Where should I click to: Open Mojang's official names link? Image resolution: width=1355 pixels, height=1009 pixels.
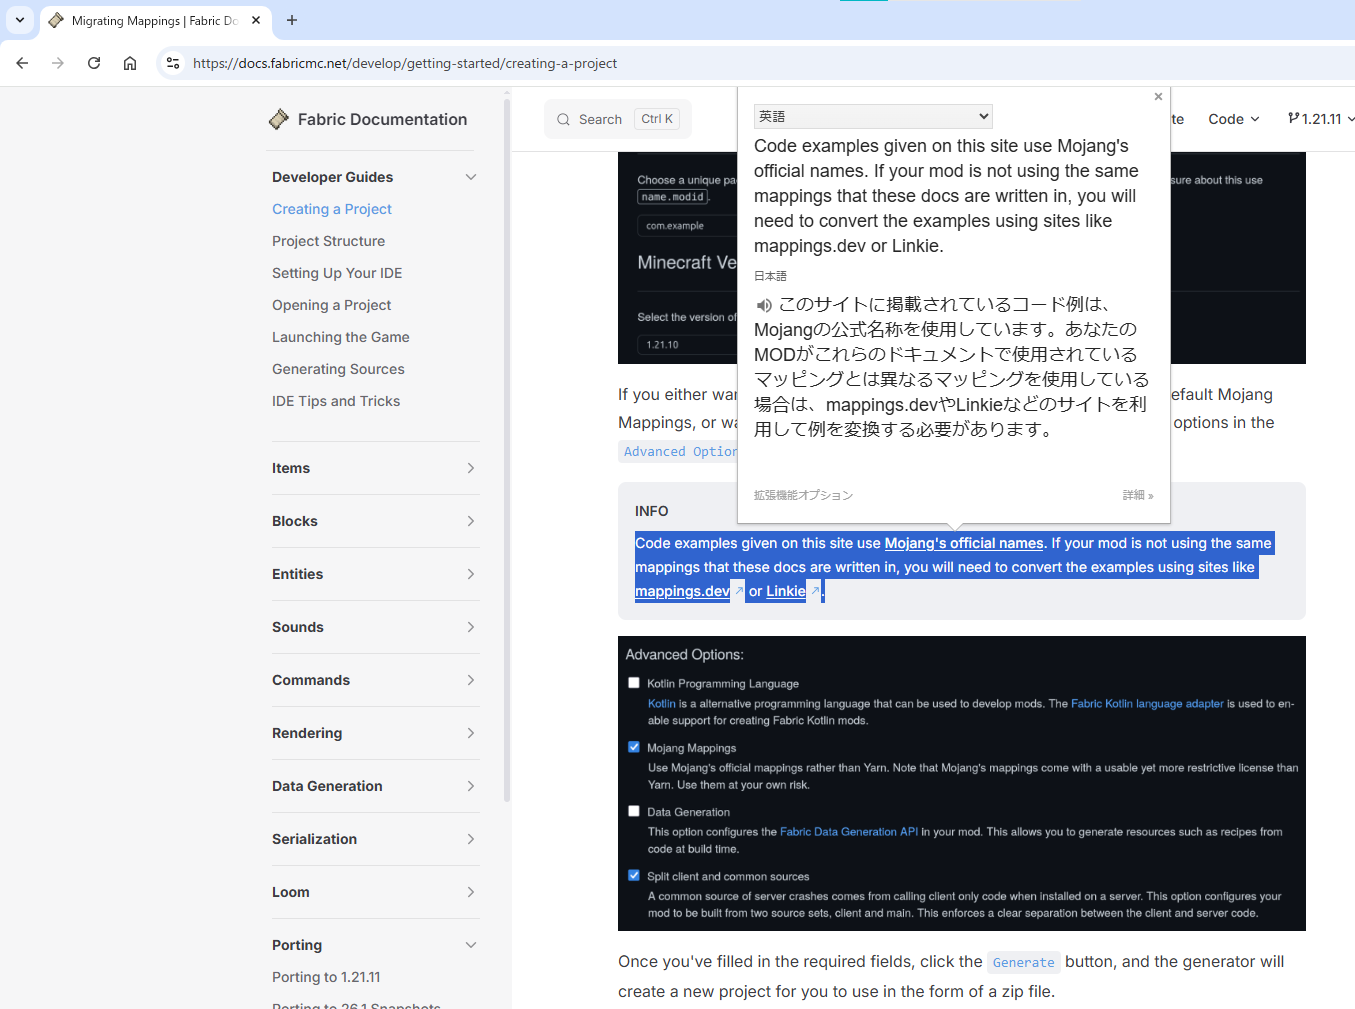pyautogui.click(x=963, y=543)
